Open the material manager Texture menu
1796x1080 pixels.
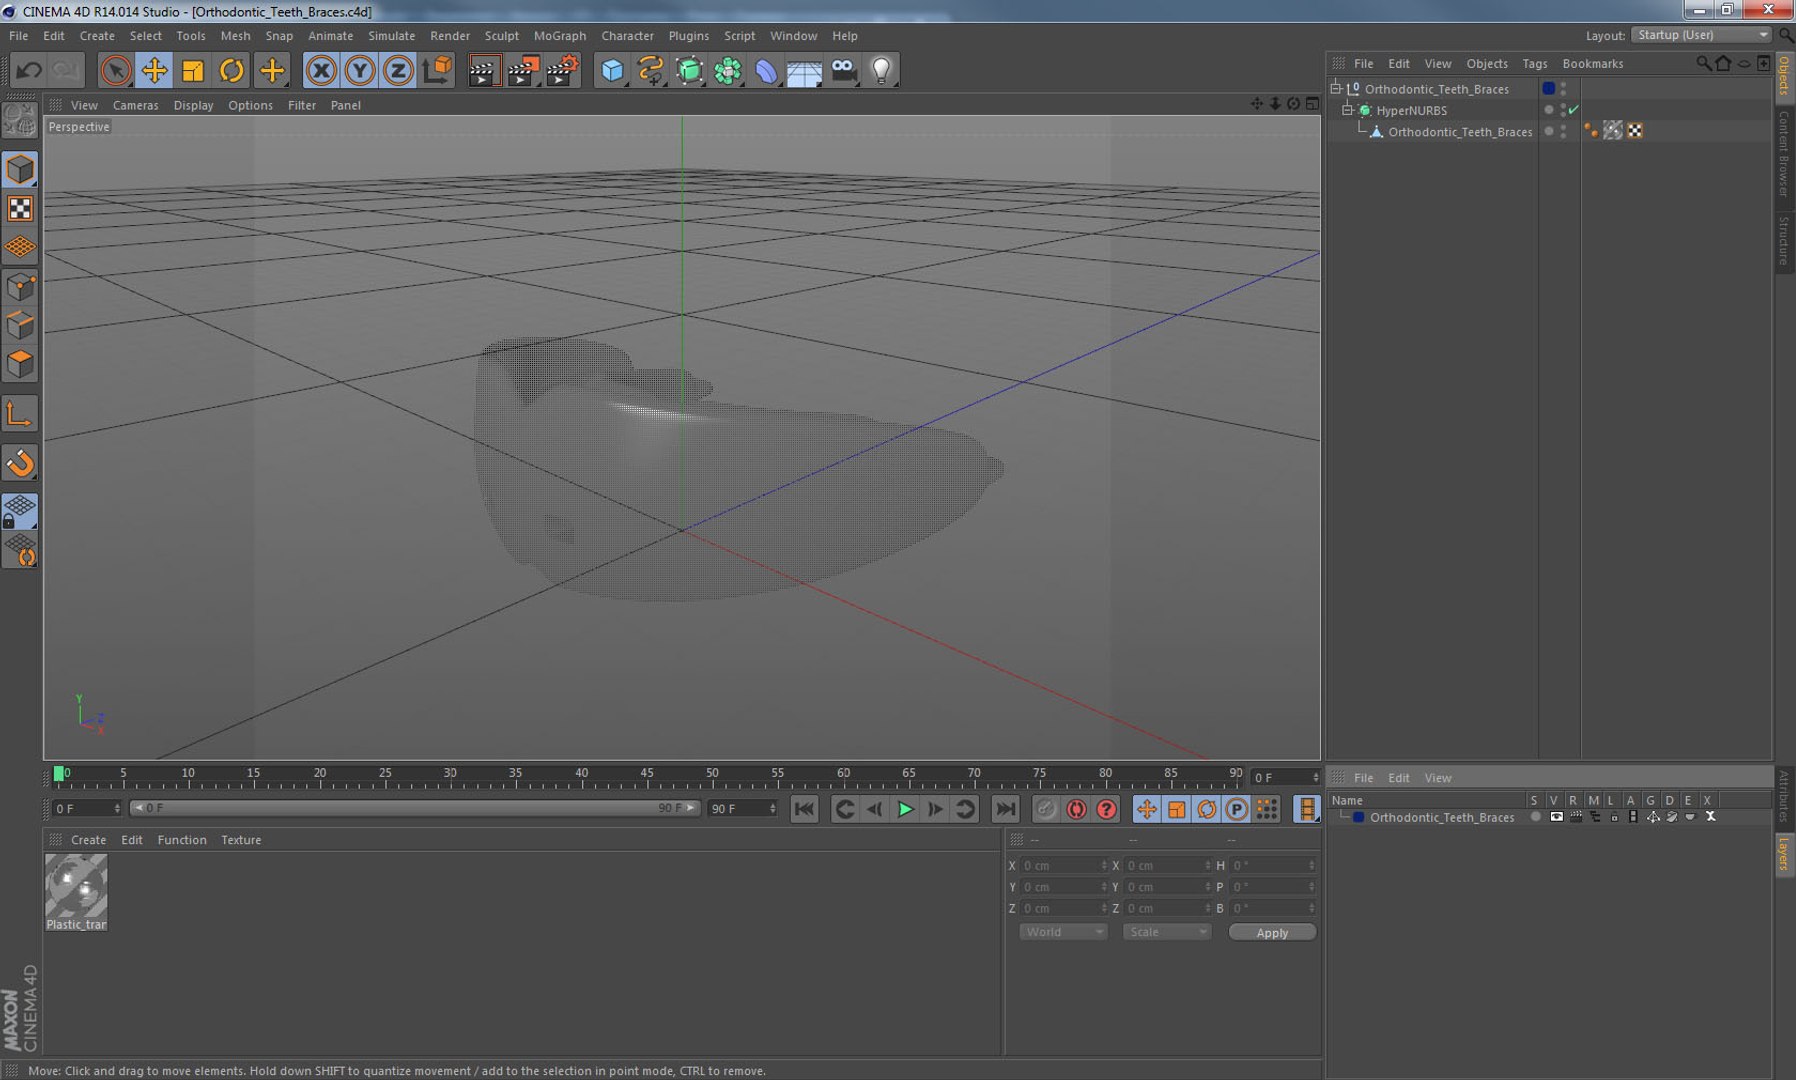[x=241, y=840]
